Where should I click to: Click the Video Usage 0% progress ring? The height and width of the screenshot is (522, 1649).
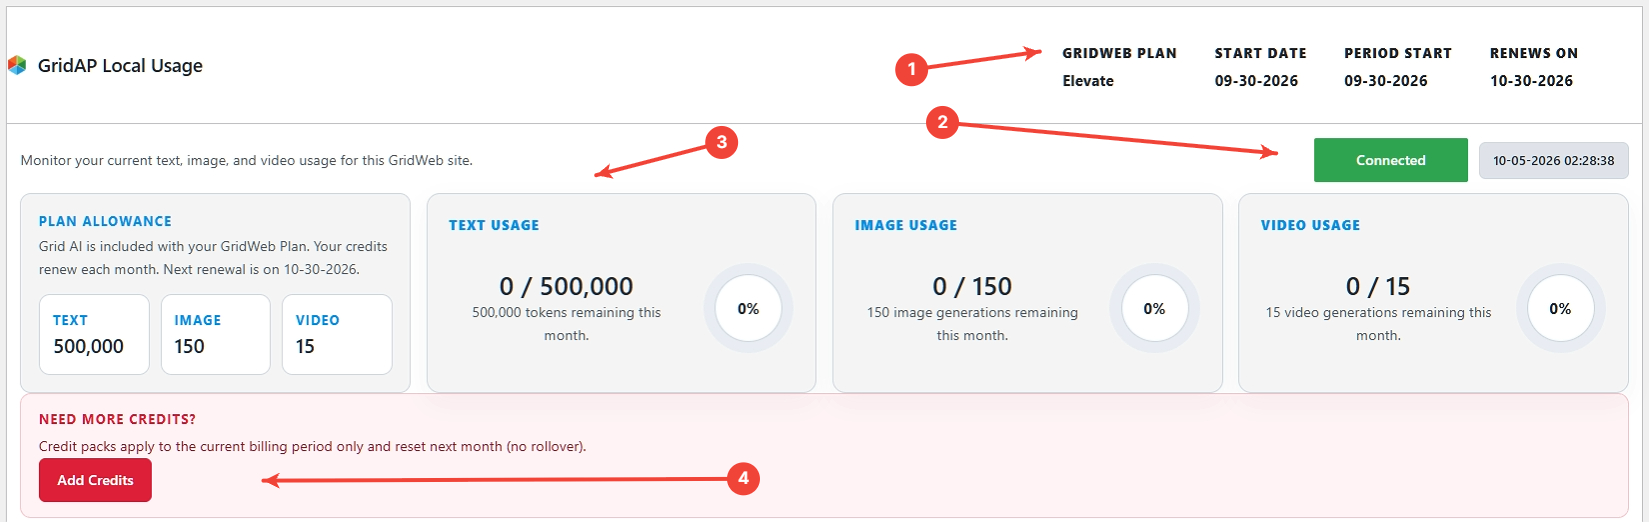1560,309
